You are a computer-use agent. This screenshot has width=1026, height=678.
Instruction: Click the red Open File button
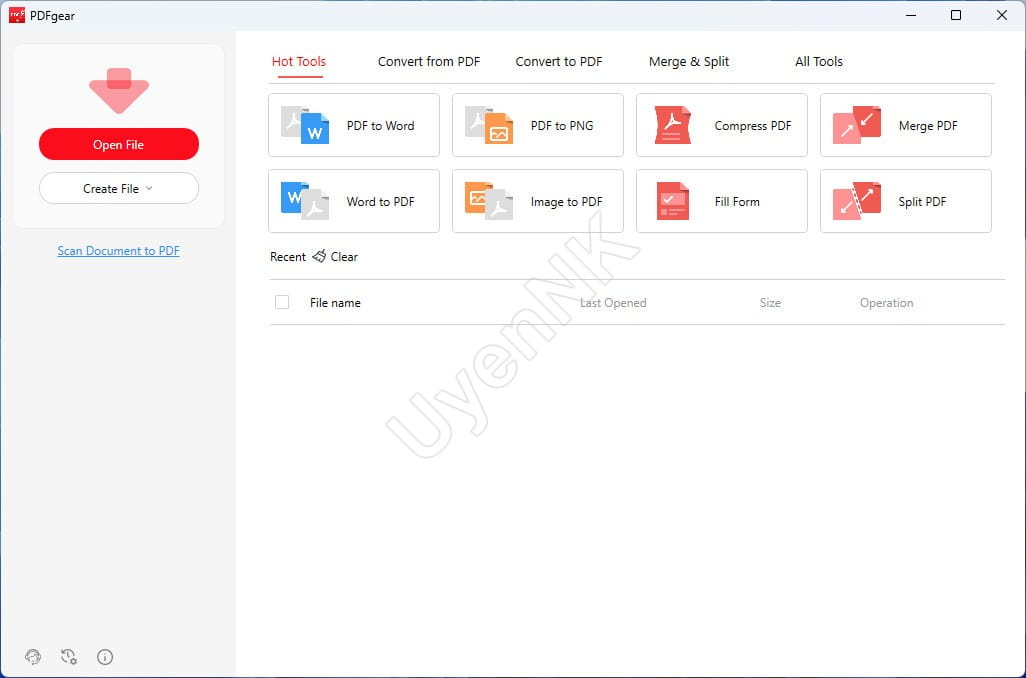[118, 144]
